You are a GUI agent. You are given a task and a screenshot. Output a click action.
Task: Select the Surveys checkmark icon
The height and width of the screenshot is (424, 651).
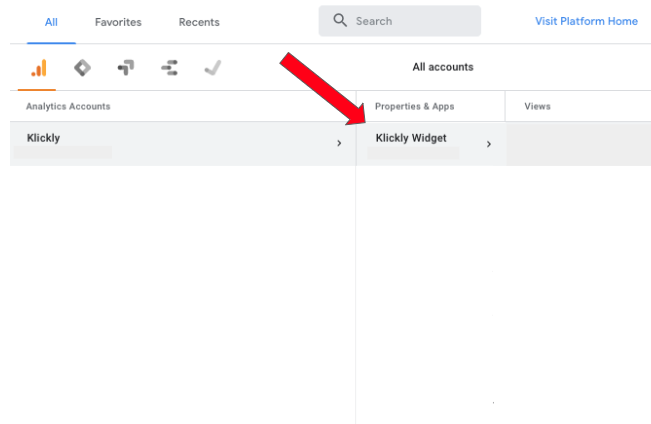click(x=213, y=68)
